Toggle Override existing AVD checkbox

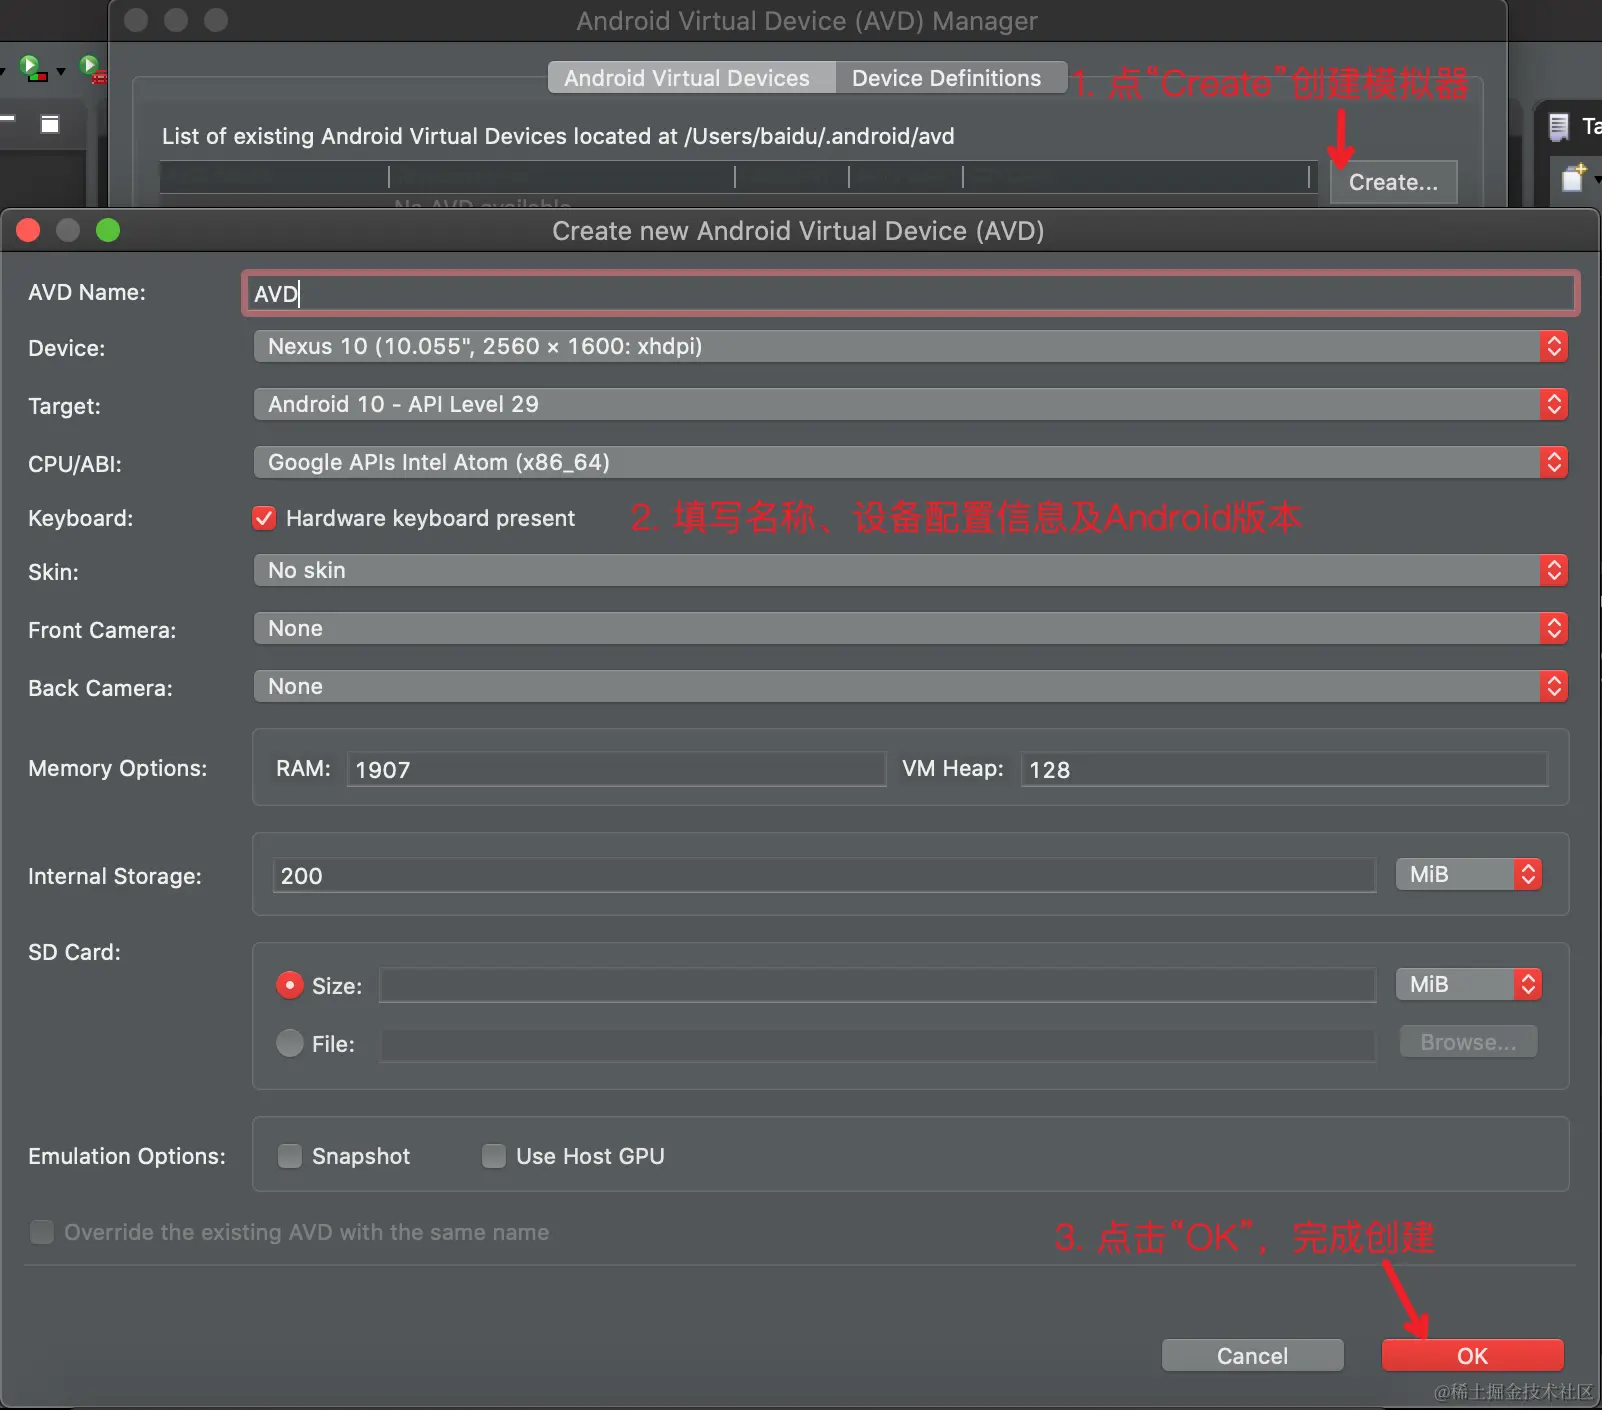click(x=42, y=1232)
